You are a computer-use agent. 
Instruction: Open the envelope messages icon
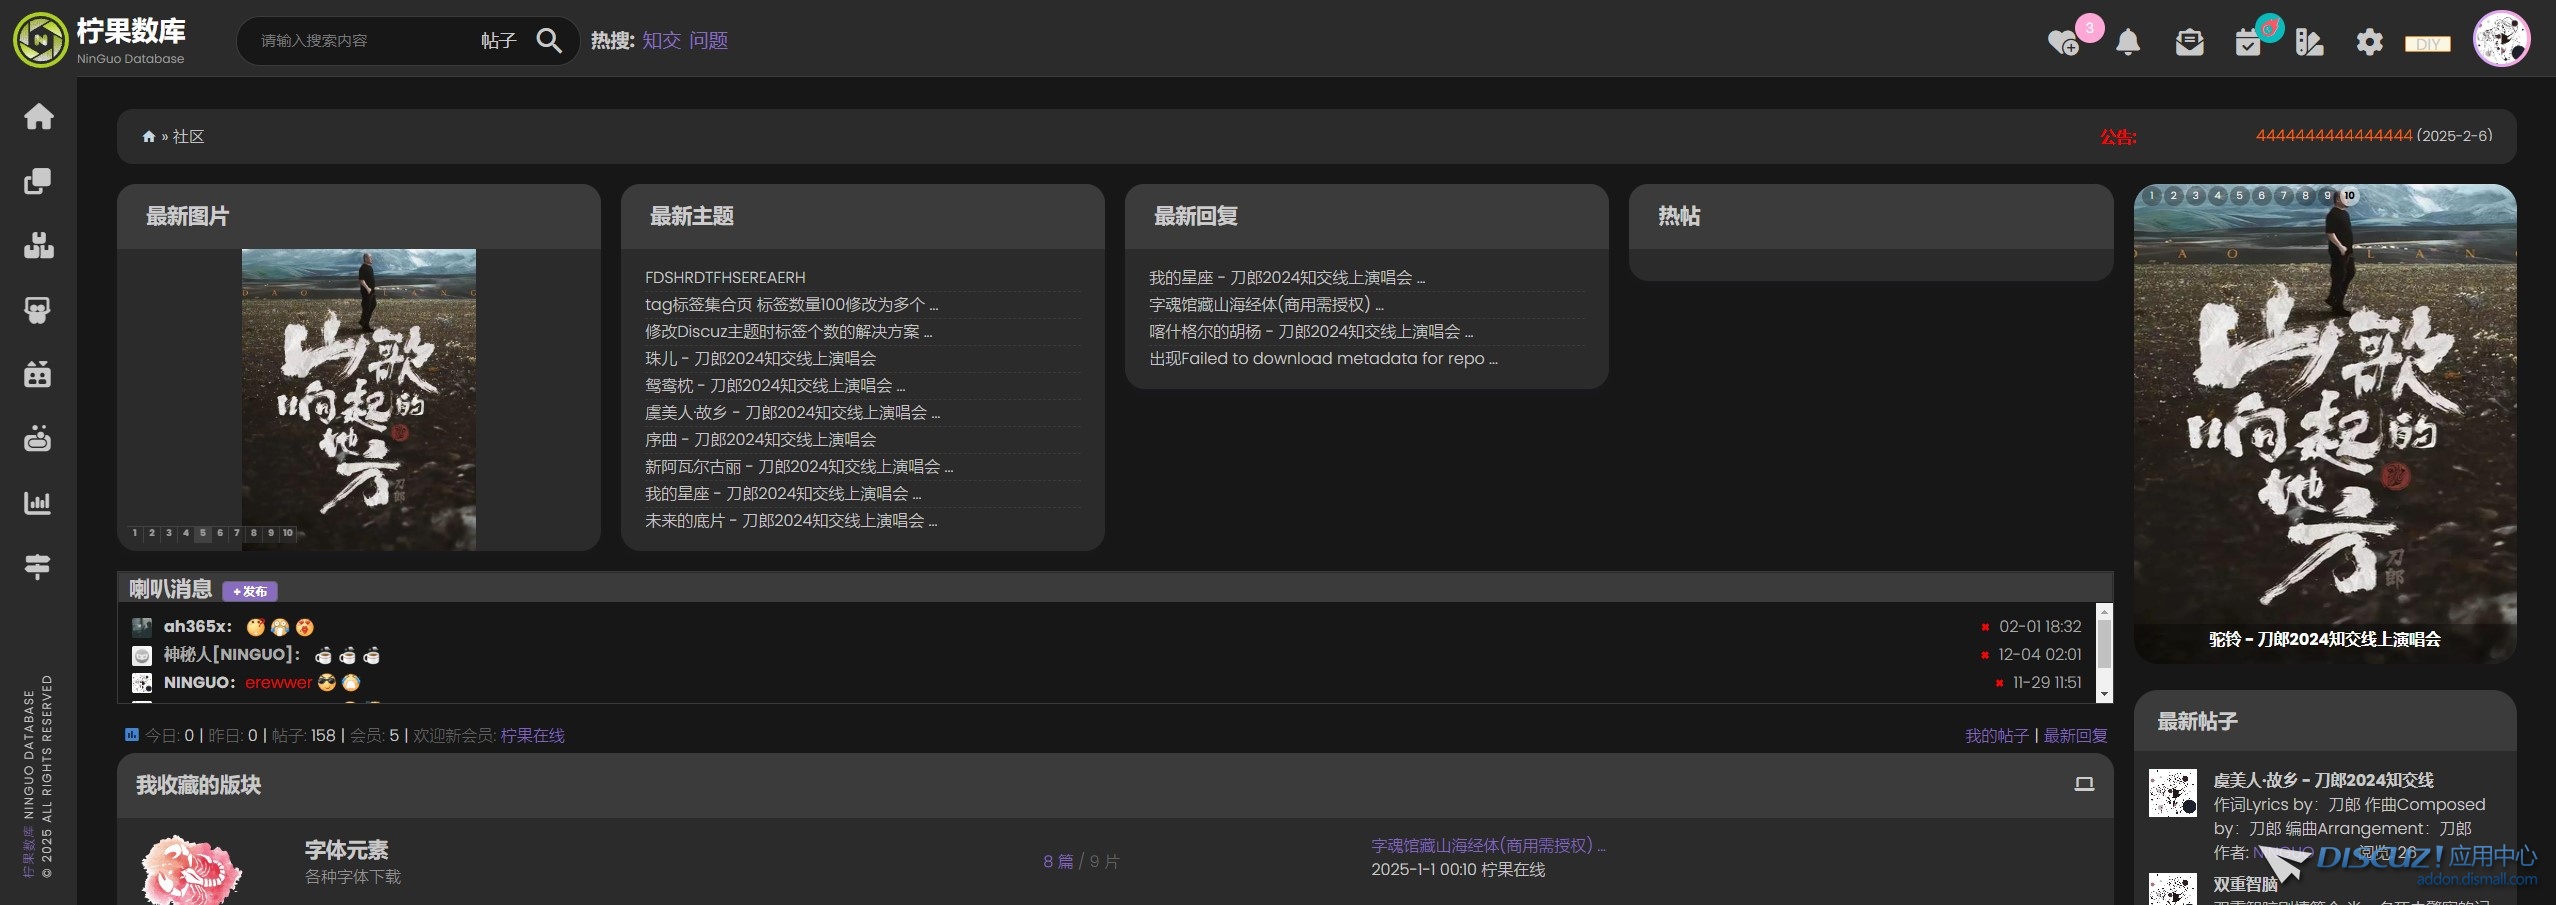tap(2189, 42)
